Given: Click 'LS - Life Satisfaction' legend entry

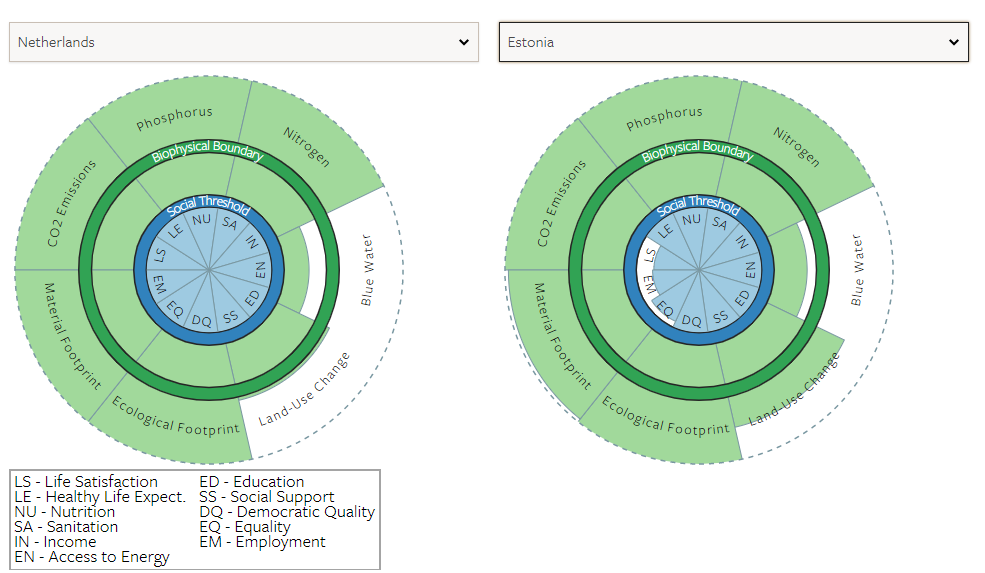Looking at the screenshot, I should (86, 482).
